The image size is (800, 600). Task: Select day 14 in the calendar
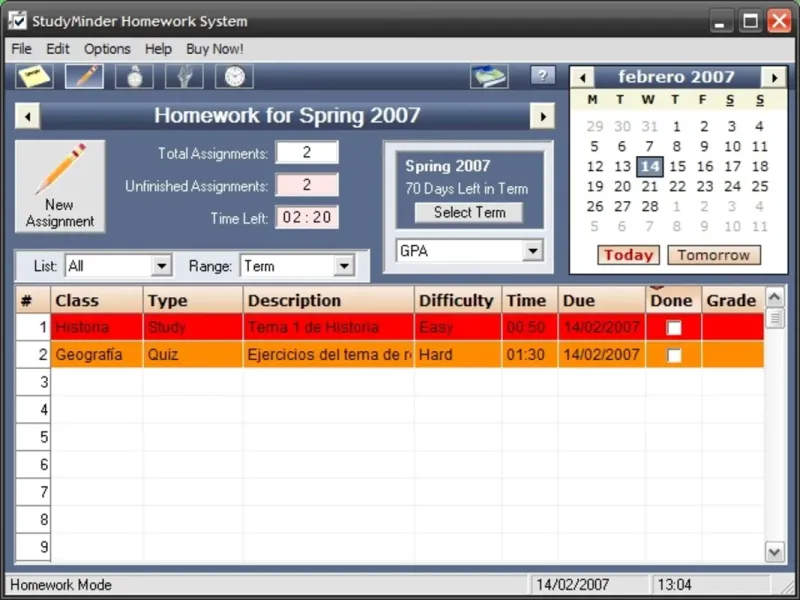point(650,167)
